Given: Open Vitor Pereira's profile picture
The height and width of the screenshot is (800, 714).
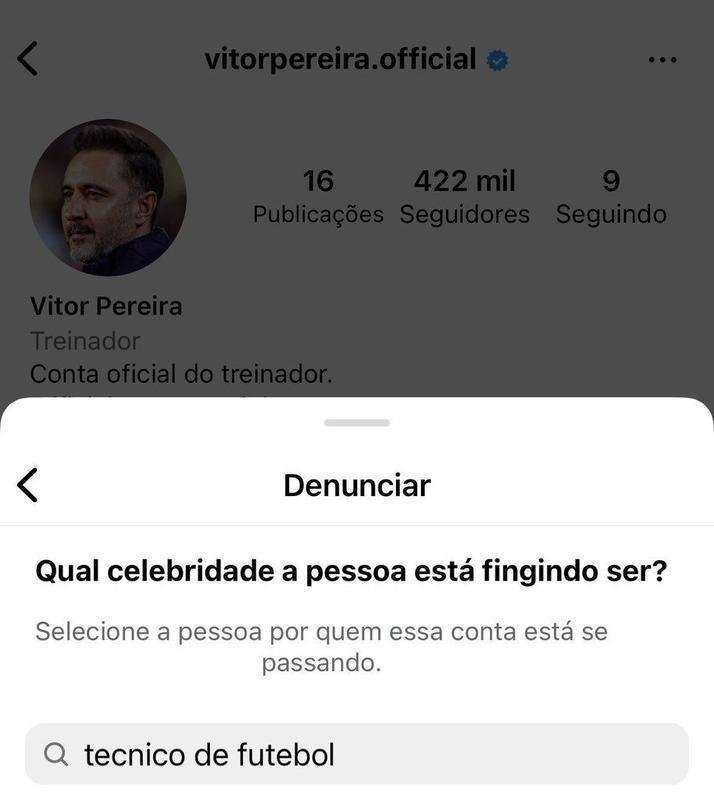Looking at the screenshot, I should [x=110, y=196].
